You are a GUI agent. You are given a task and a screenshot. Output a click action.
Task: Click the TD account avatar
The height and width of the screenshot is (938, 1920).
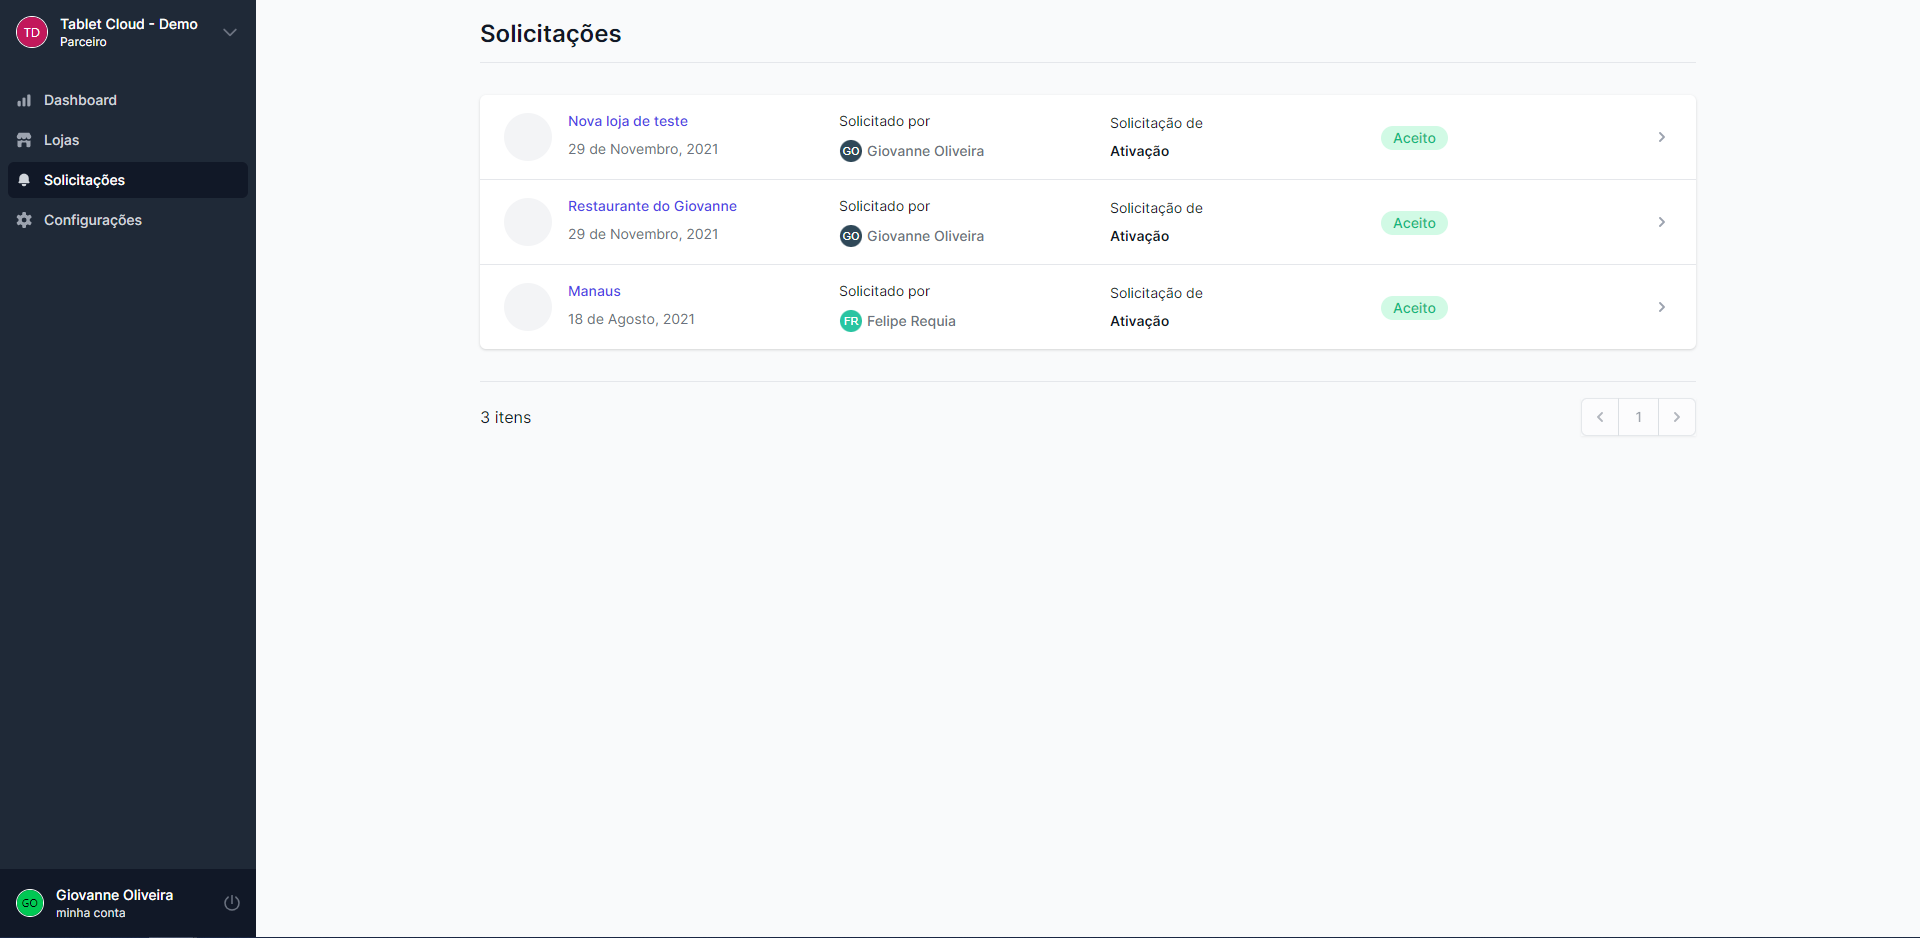pyautogui.click(x=32, y=32)
